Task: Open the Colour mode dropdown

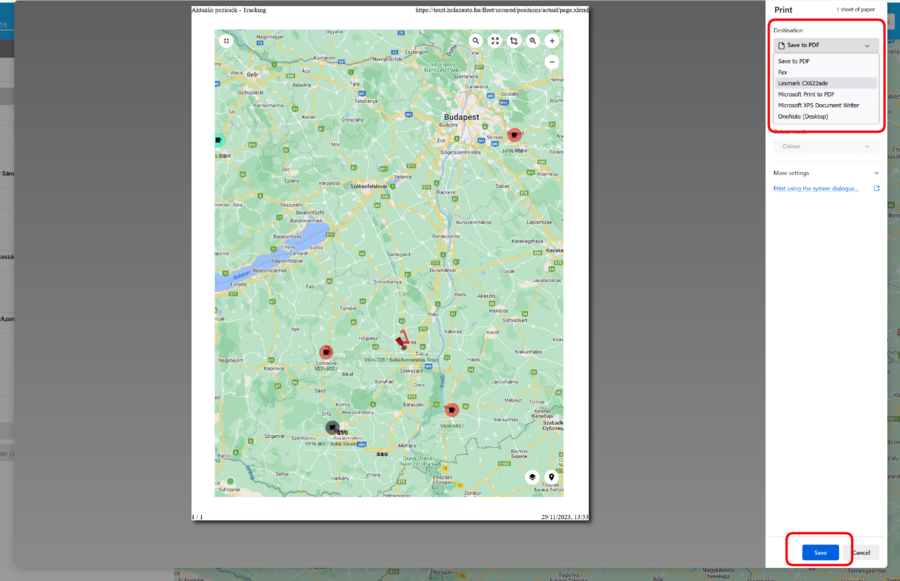Action: pos(826,146)
